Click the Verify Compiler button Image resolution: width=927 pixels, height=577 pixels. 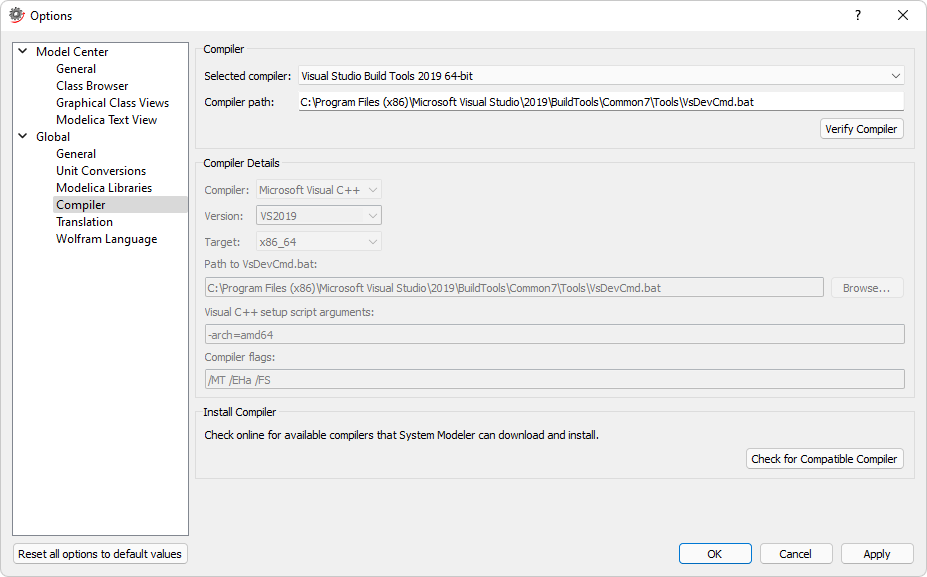[x=861, y=129]
